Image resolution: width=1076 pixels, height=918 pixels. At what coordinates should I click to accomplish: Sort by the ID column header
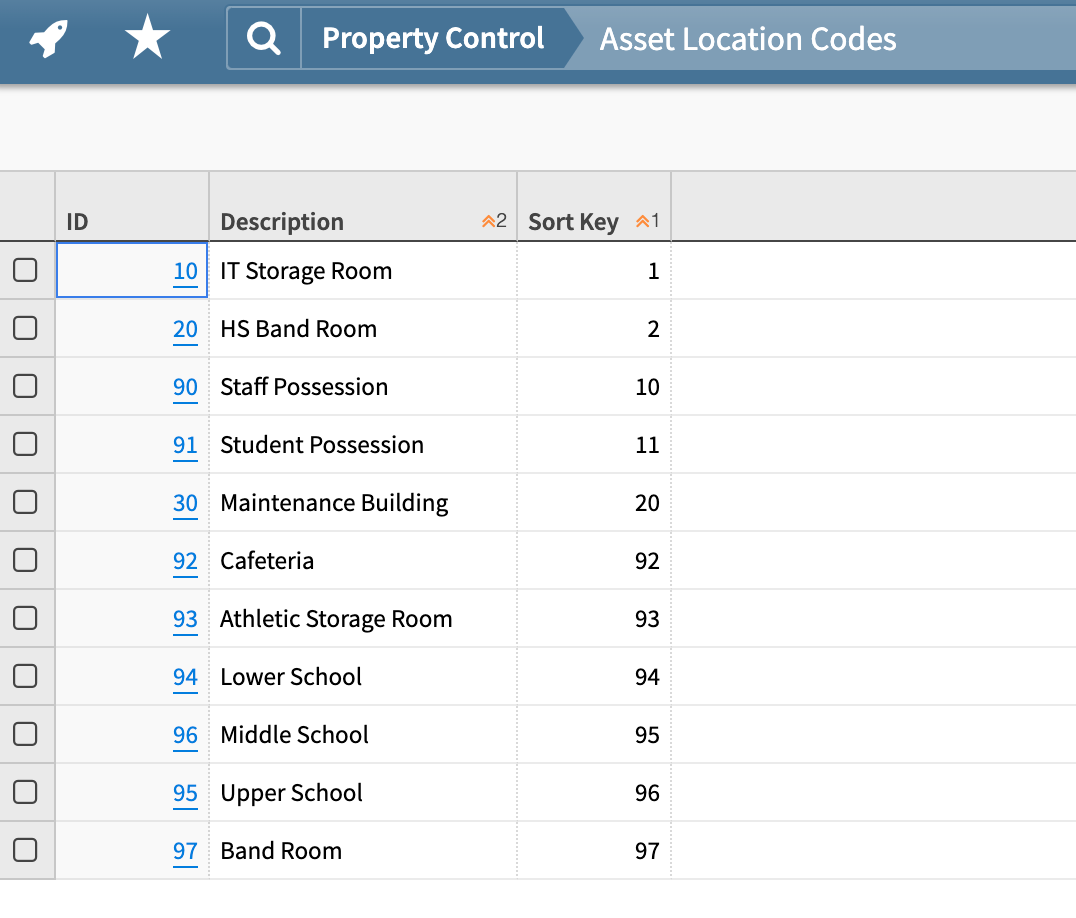(x=77, y=222)
